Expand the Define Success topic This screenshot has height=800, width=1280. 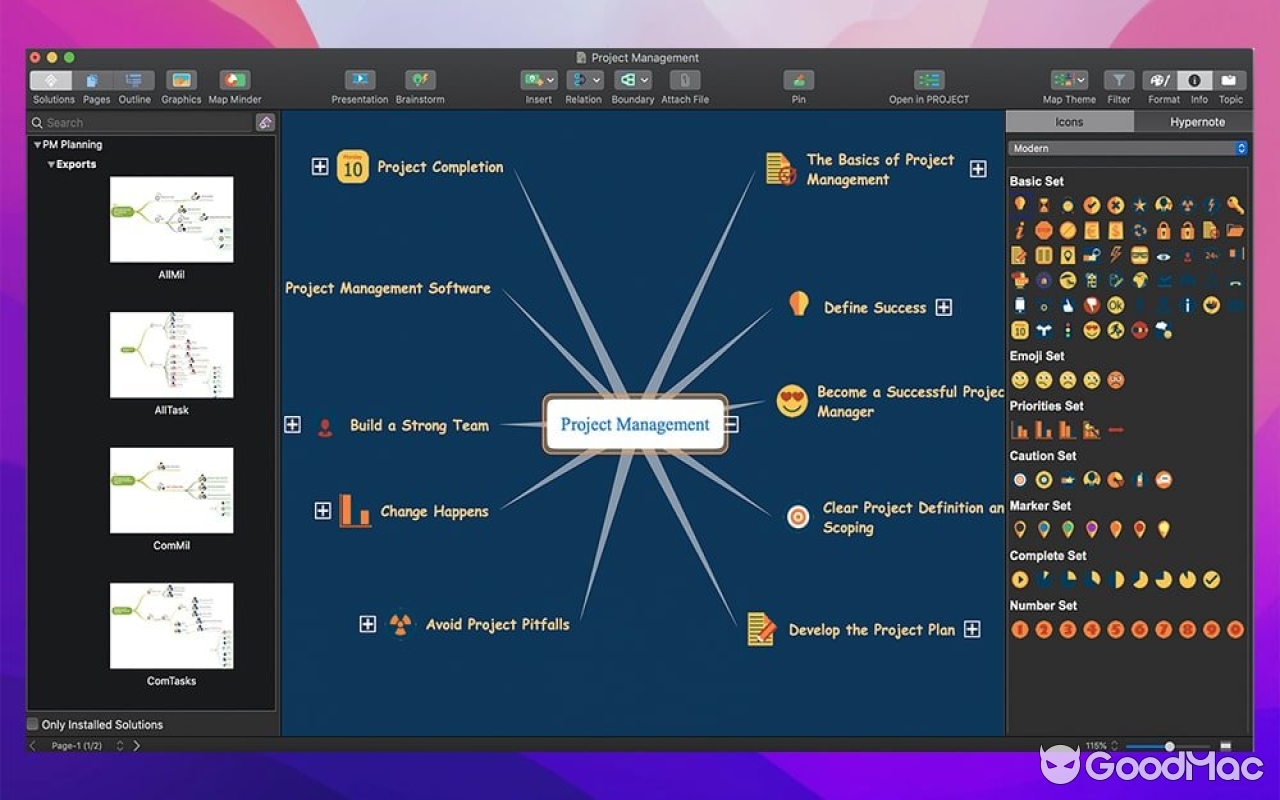(943, 308)
